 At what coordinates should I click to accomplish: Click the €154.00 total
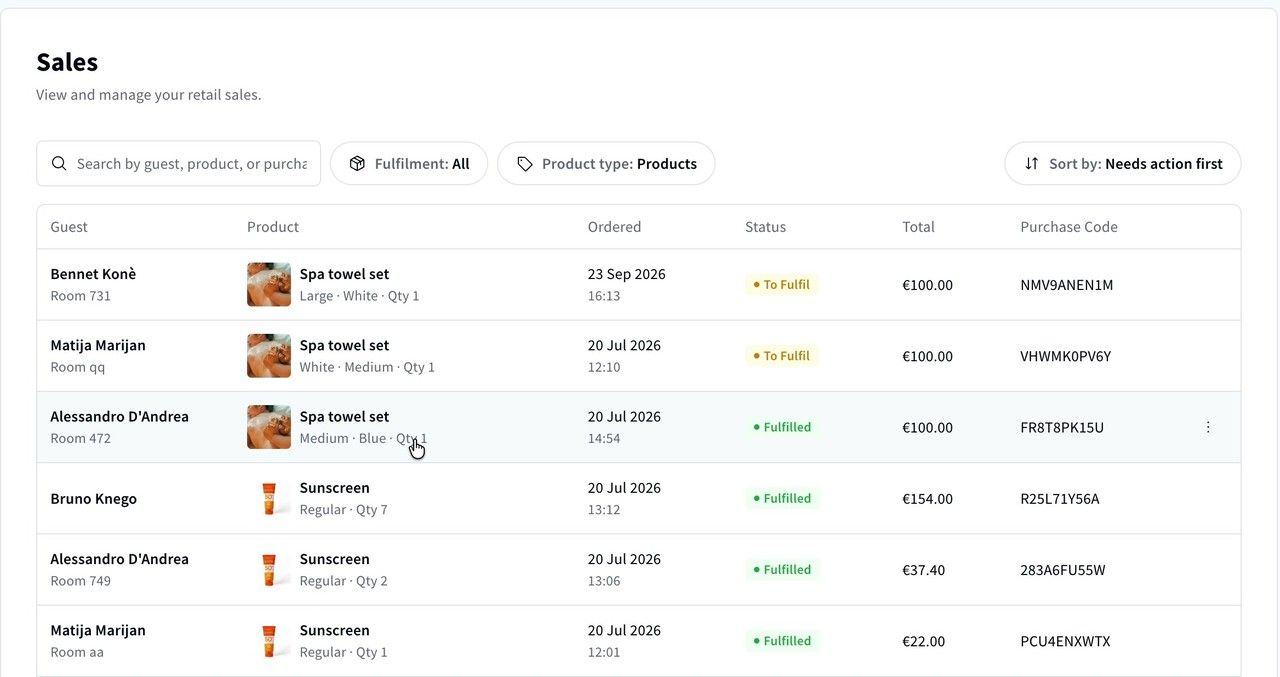click(927, 498)
